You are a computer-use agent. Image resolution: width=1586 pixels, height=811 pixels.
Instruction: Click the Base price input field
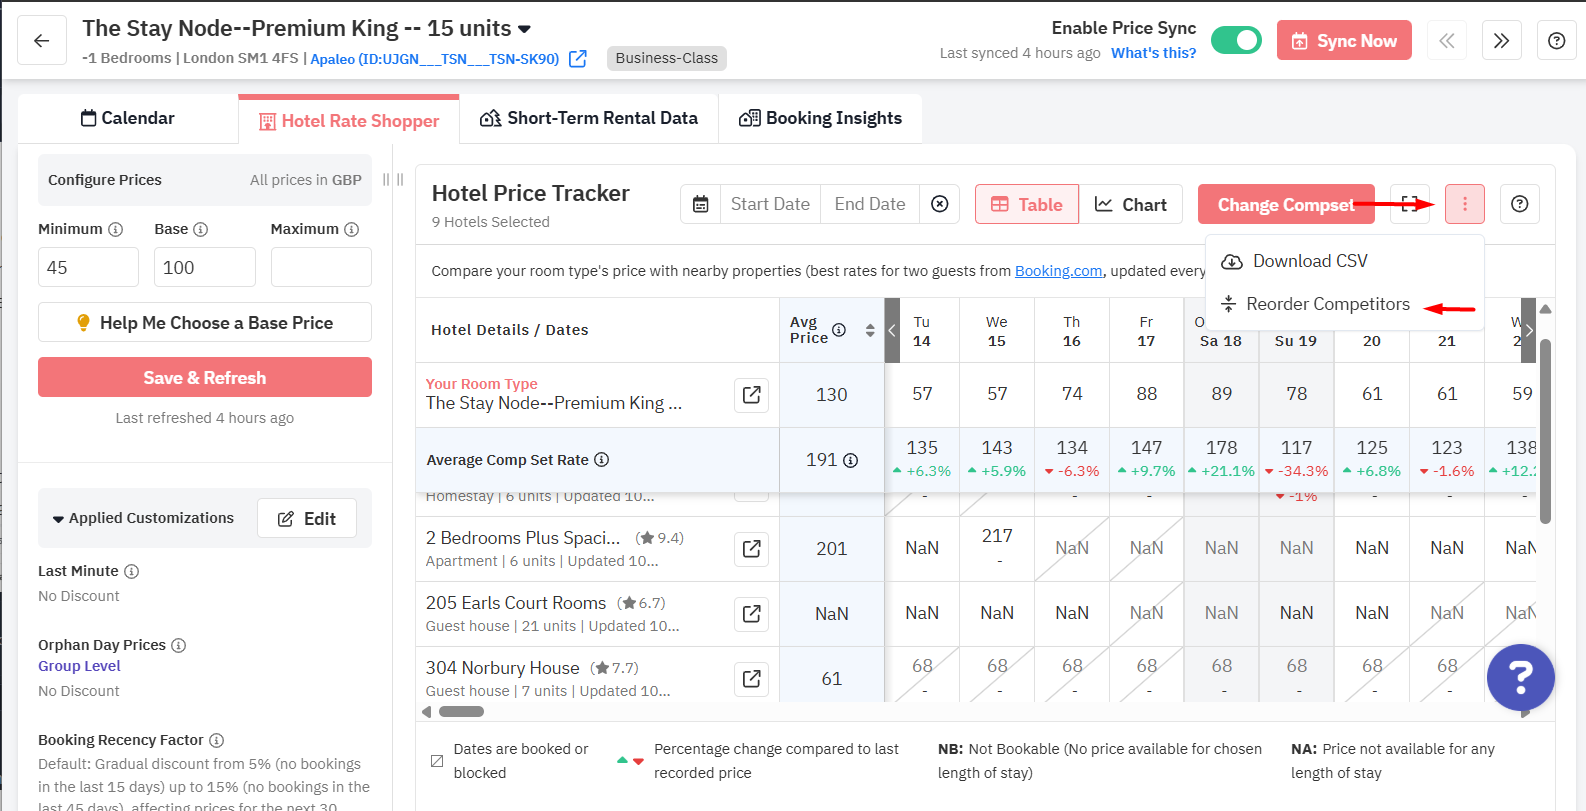(204, 267)
